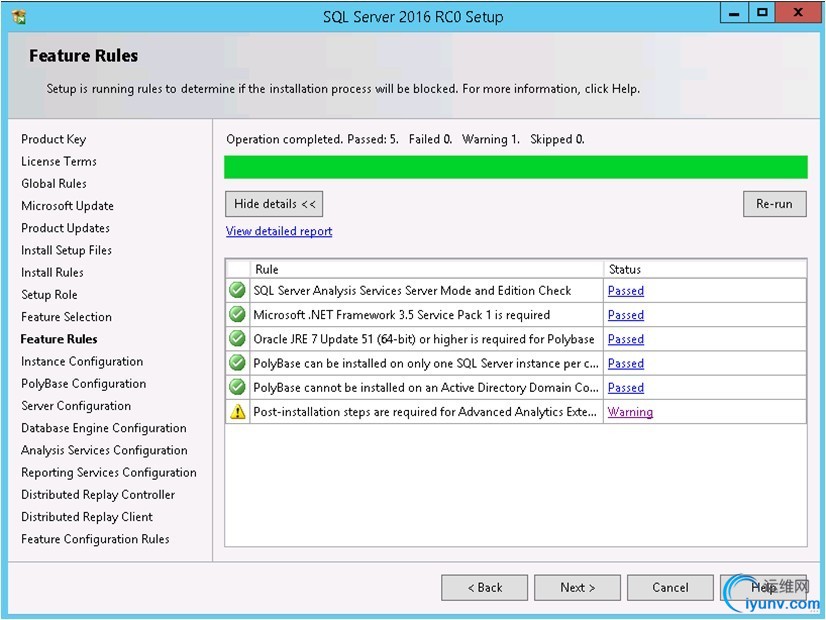Viewport: 826px width, 620px height.
Task: Click 'PolyBase cannot be installed on an Active Directory' text
Action: click(426, 388)
